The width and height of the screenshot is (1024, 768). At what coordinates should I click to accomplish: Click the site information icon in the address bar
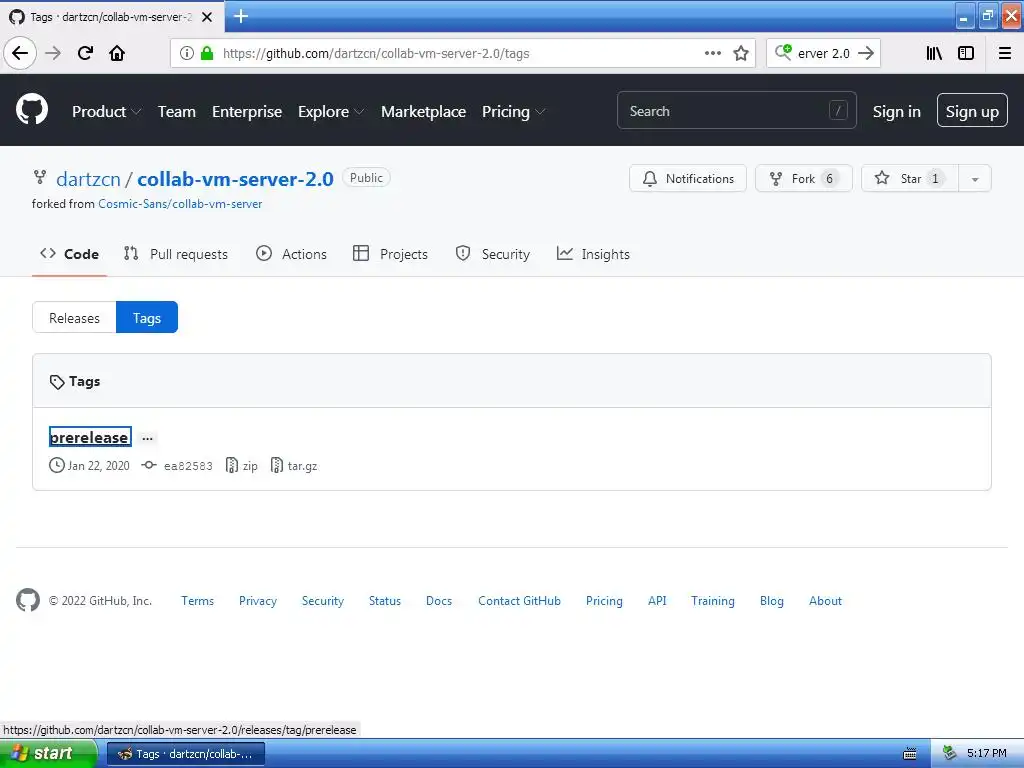pos(187,53)
